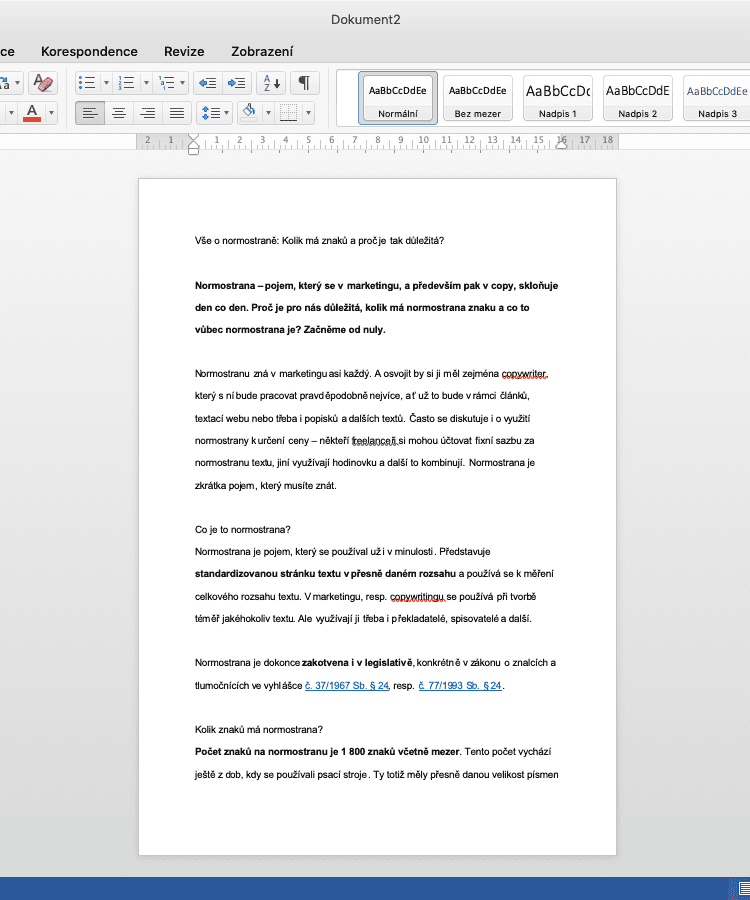Viewport: 750px width, 900px height.
Task: Expand the borders dropdown arrow
Action: coord(308,112)
